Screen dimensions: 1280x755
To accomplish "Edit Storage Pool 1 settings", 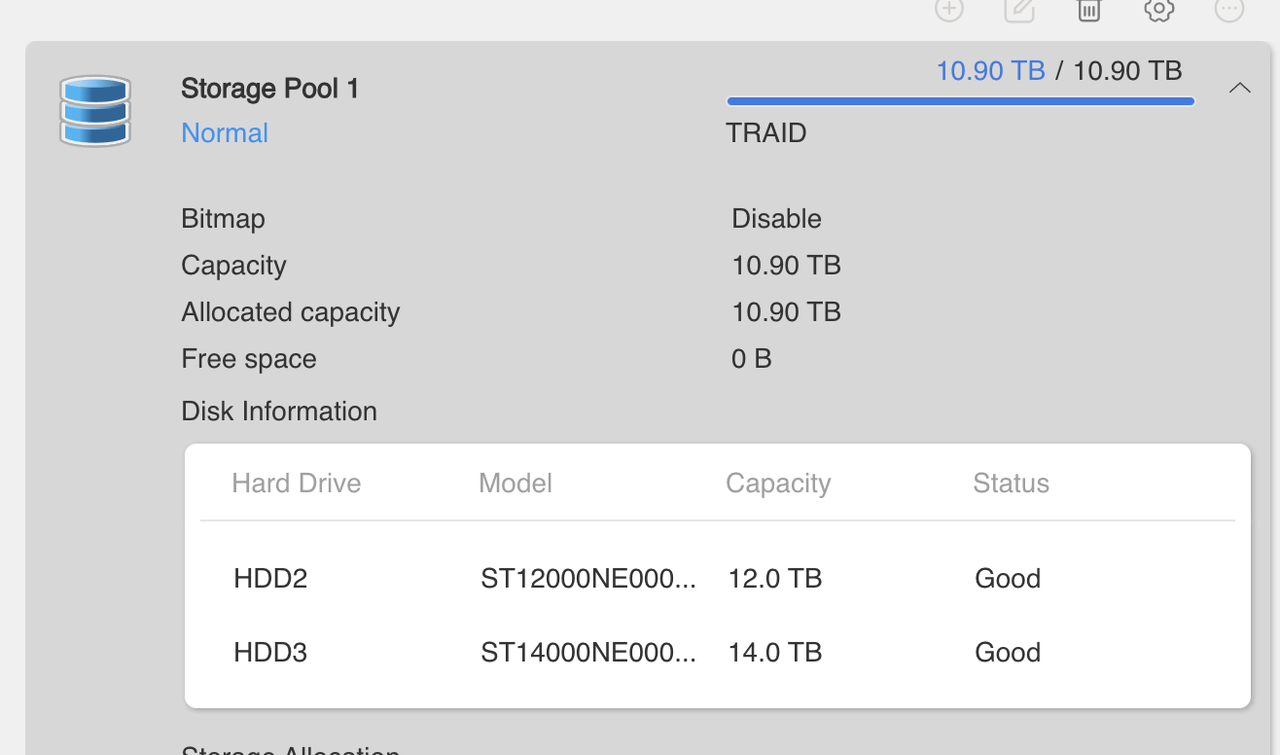I will [x=1018, y=11].
